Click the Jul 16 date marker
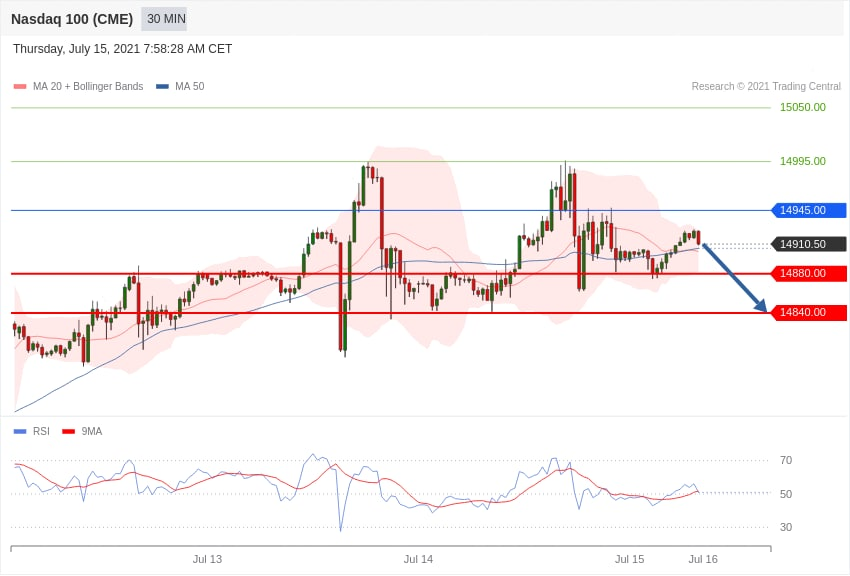Image resolution: width=850 pixels, height=576 pixels. coord(703,559)
